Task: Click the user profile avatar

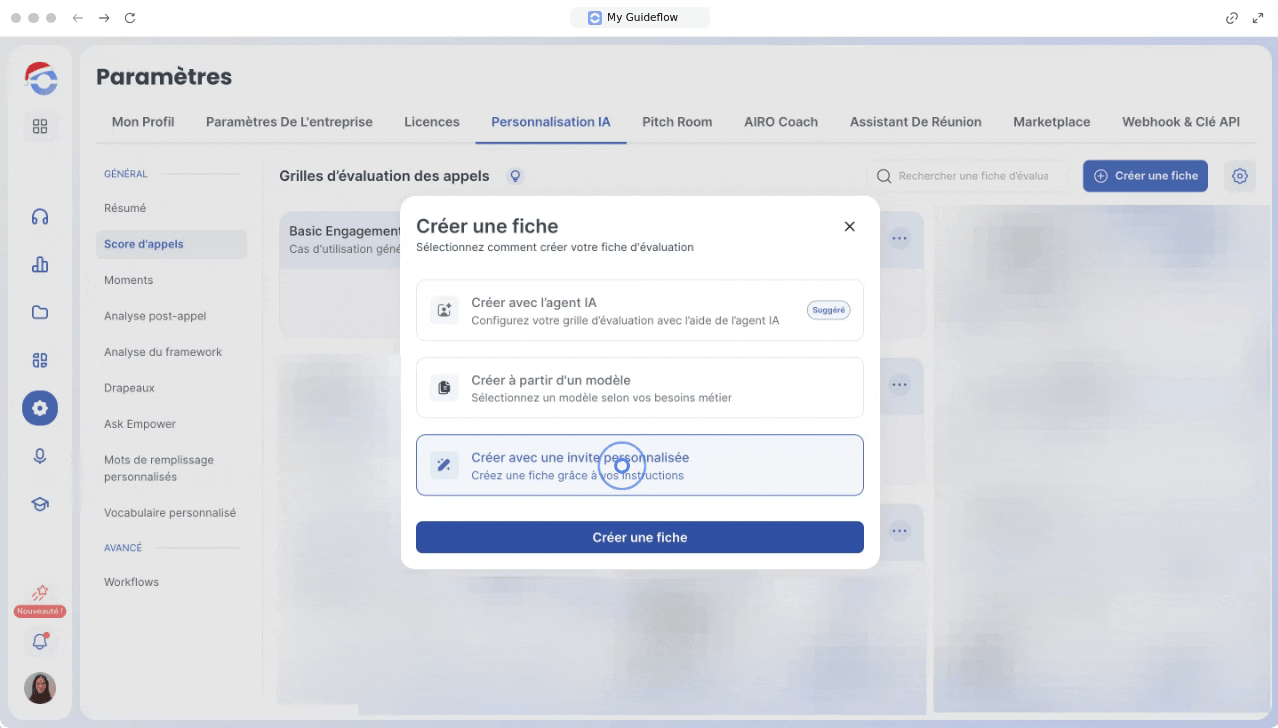Action: pos(40,688)
